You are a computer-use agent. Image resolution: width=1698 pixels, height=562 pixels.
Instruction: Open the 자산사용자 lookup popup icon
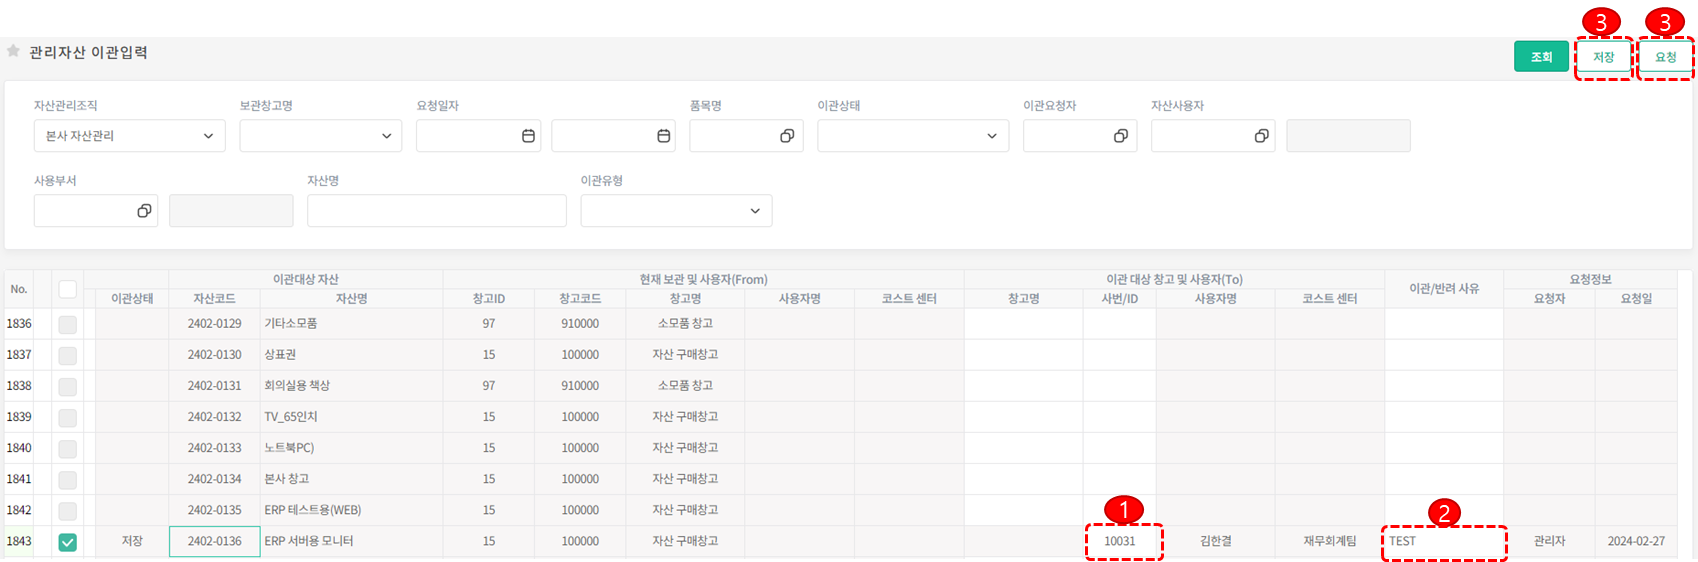(x=1261, y=136)
